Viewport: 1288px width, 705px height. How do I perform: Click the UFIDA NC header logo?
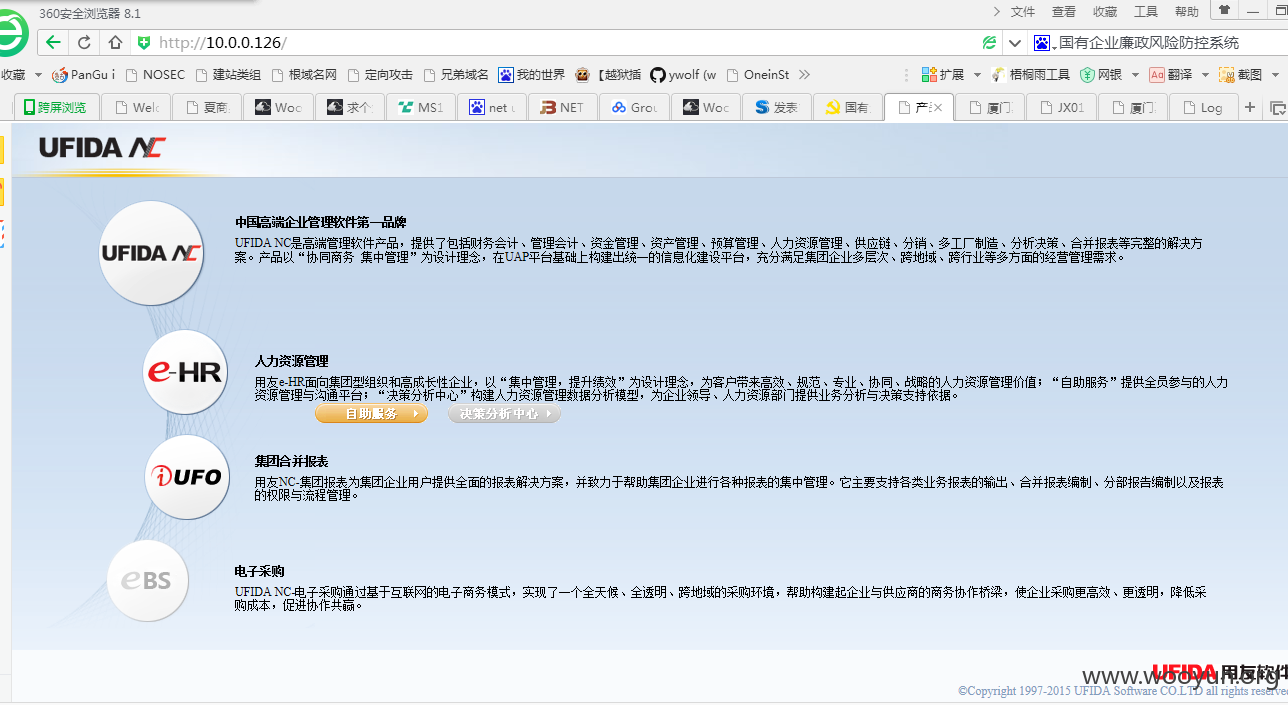tap(102, 148)
